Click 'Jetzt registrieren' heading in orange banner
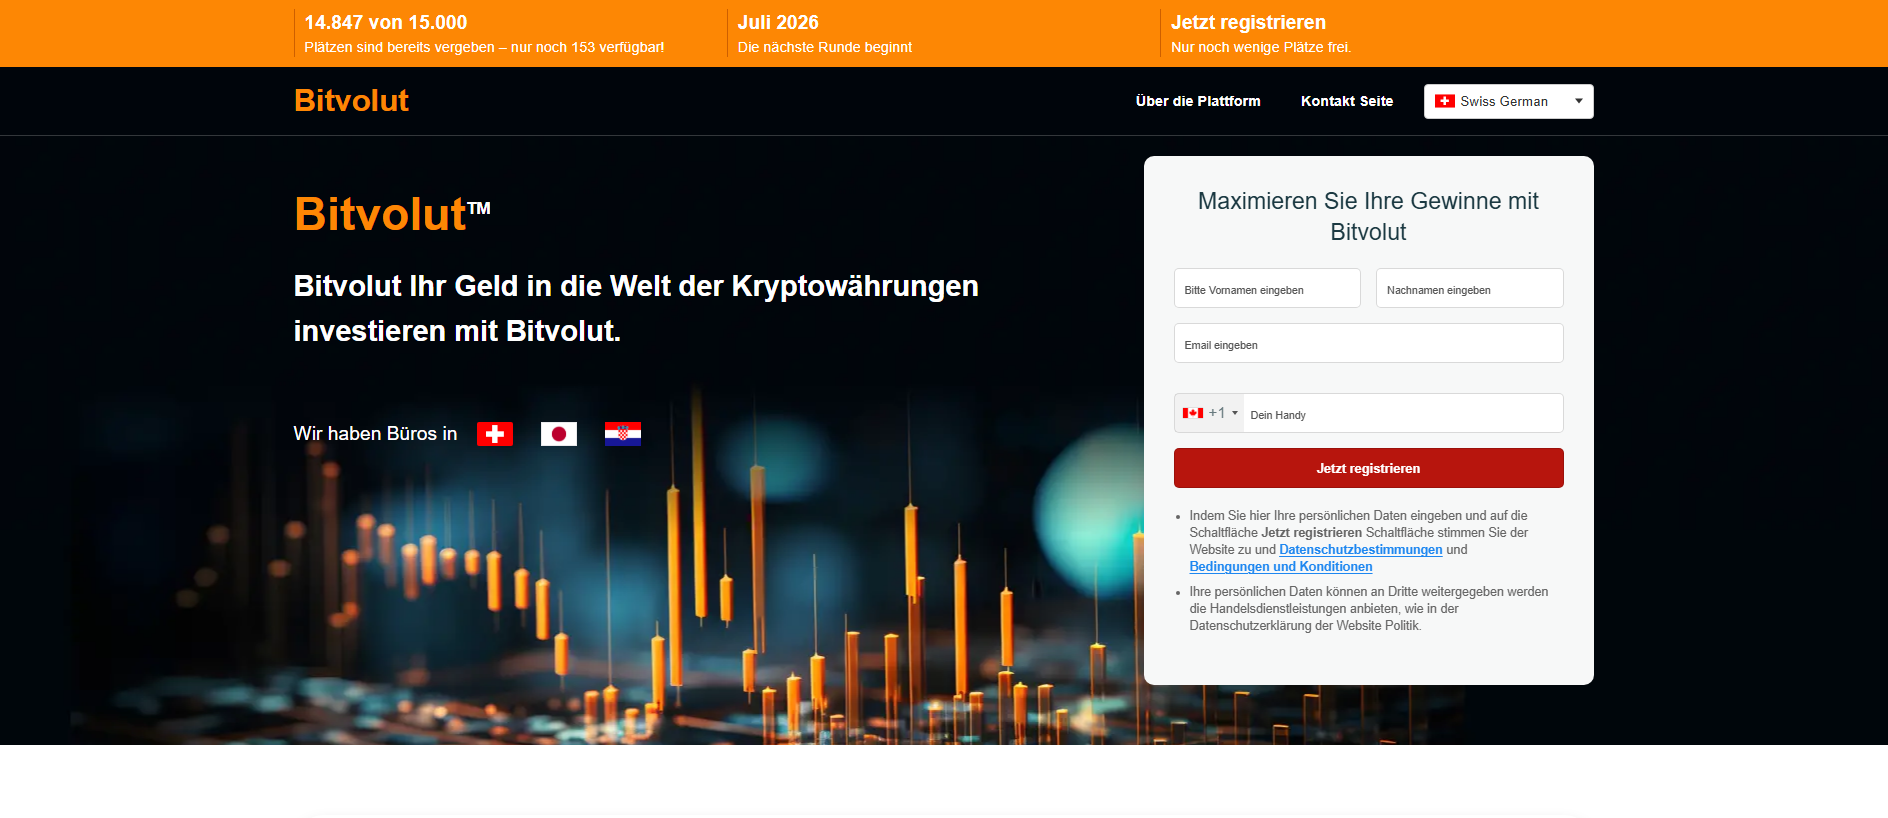 (1248, 22)
